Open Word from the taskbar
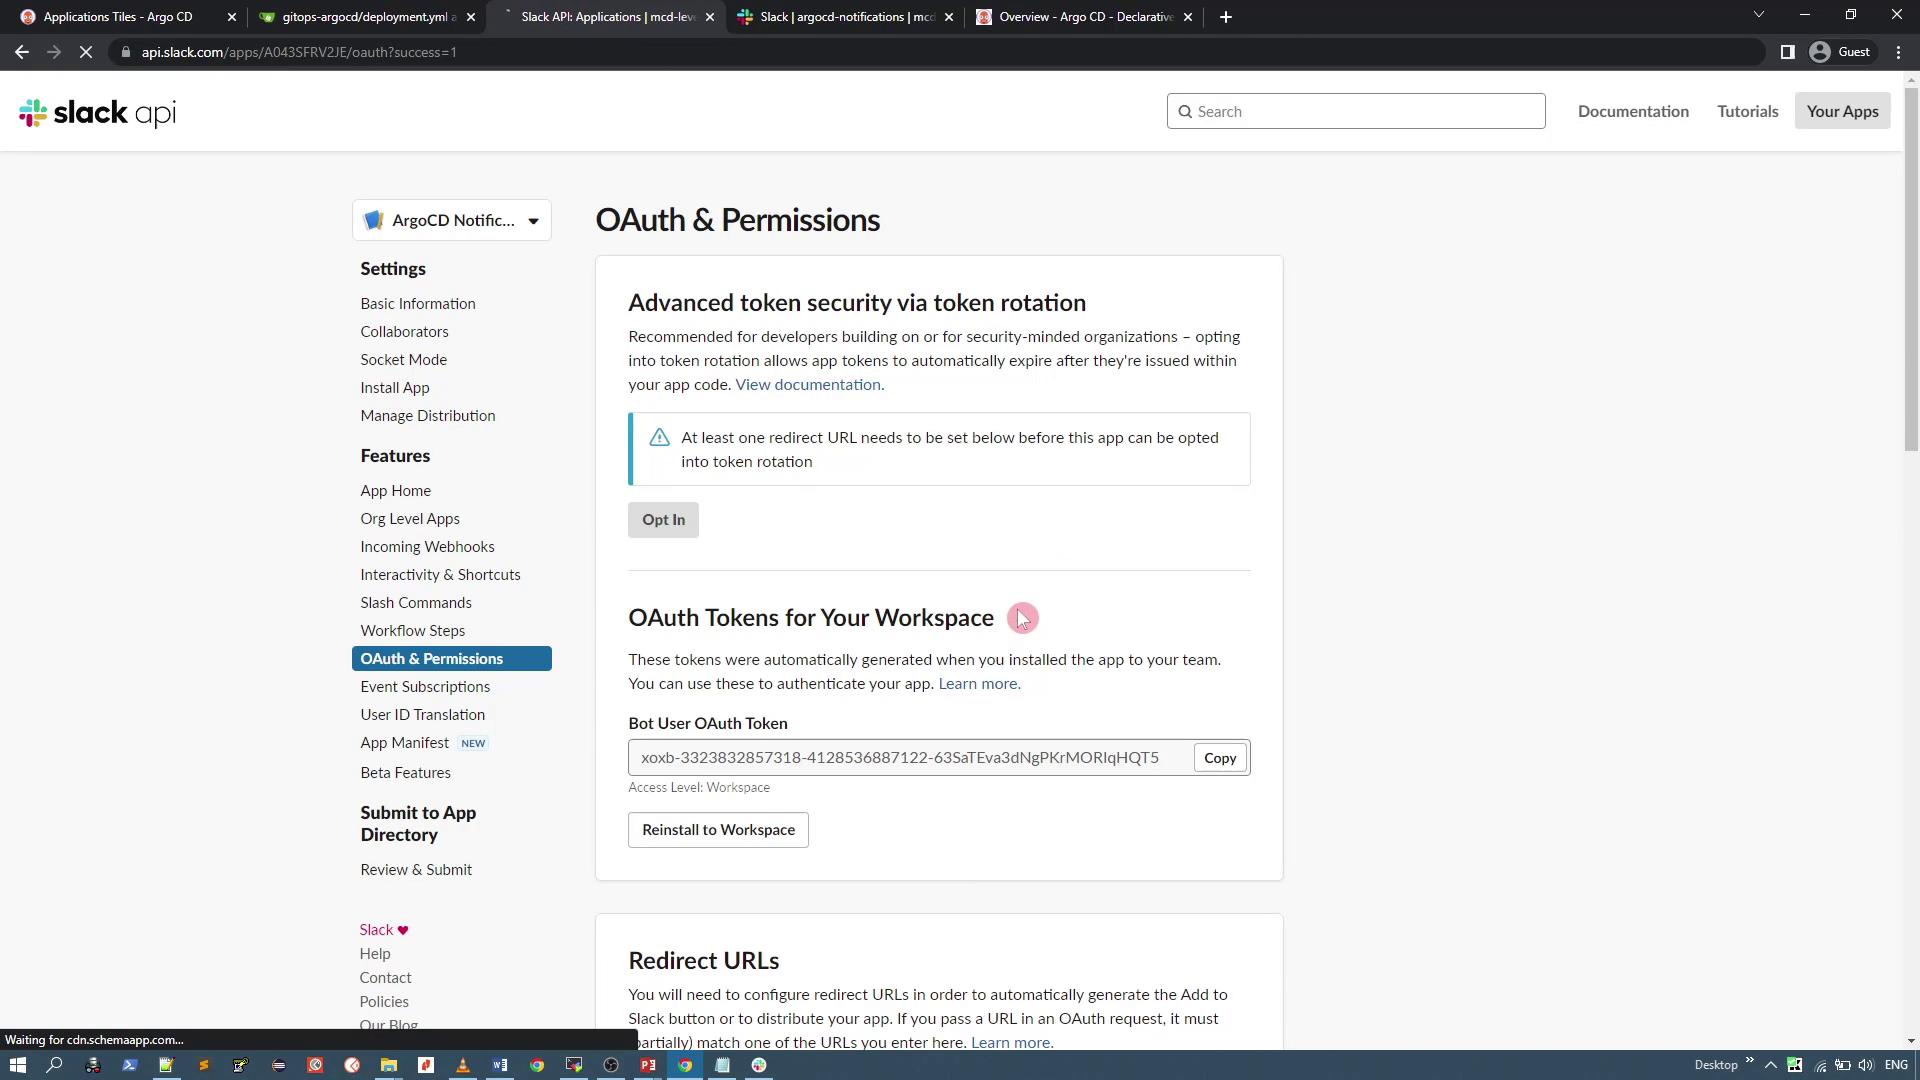Screen dimensions: 1920x1080 pos(500,1065)
